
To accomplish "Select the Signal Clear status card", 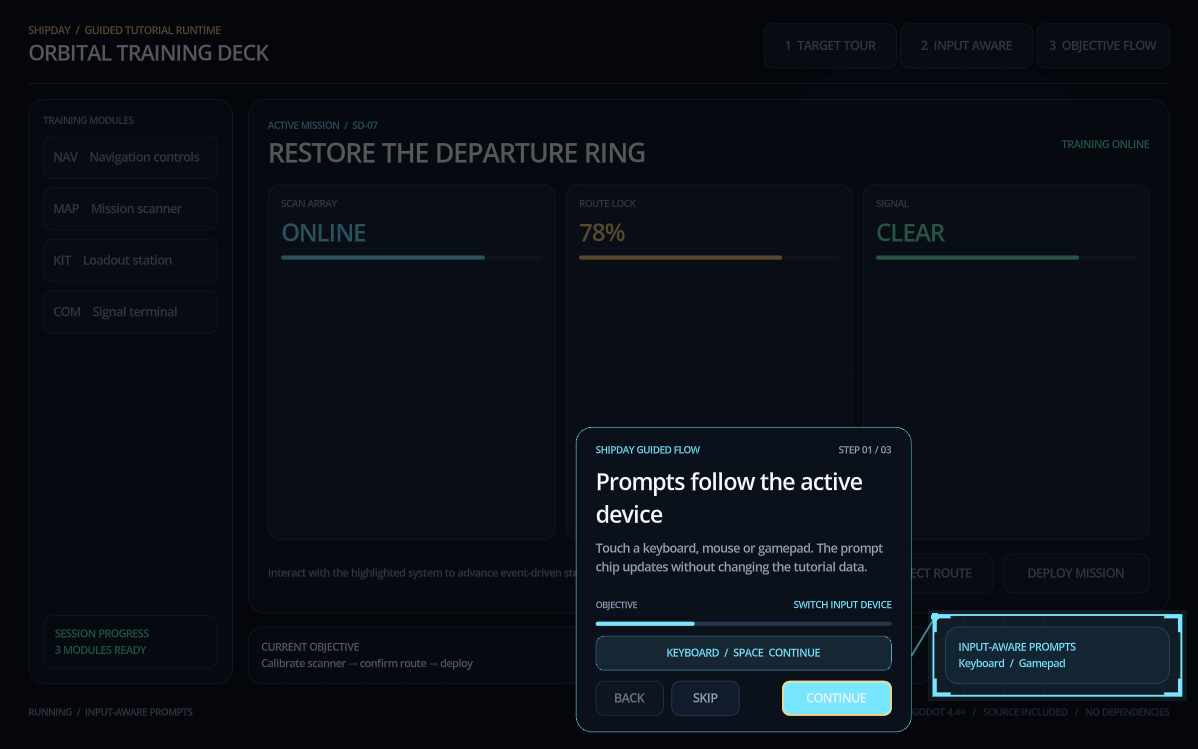I will click(x=1006, y=362).
